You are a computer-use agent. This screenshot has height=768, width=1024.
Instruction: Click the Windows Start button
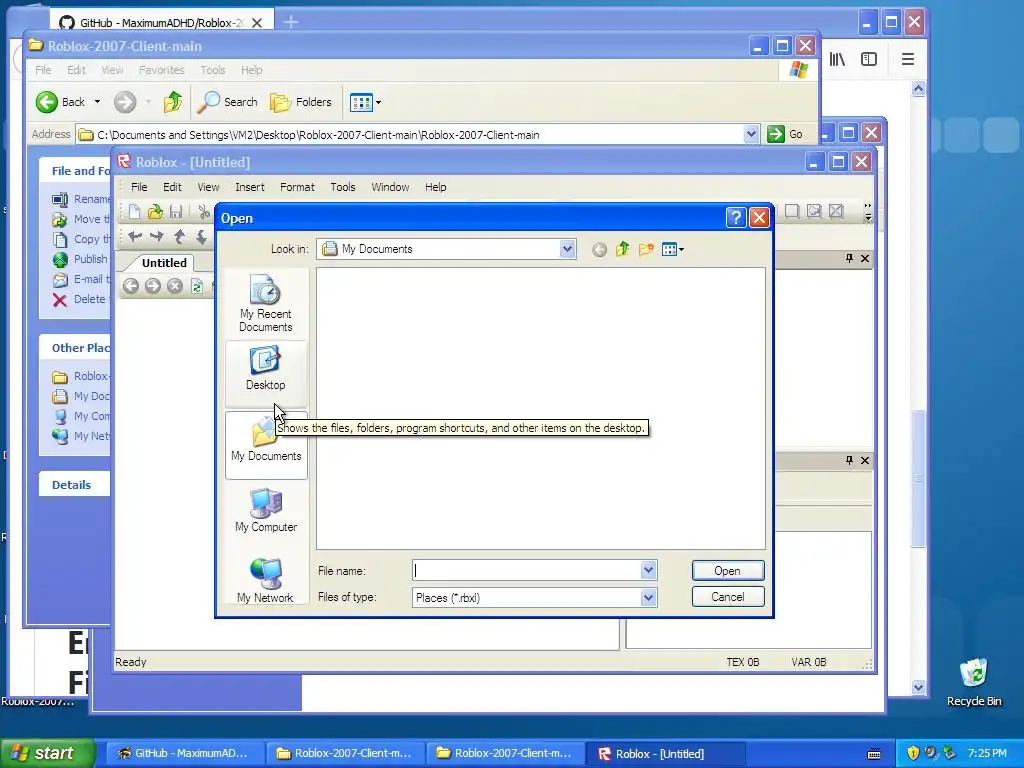tap(47, 753)
